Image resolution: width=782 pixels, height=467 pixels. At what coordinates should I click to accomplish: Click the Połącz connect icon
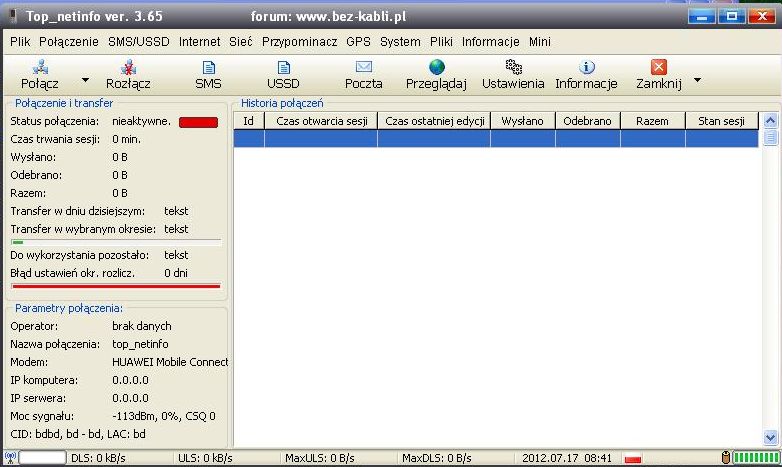[x=41, y=67]
